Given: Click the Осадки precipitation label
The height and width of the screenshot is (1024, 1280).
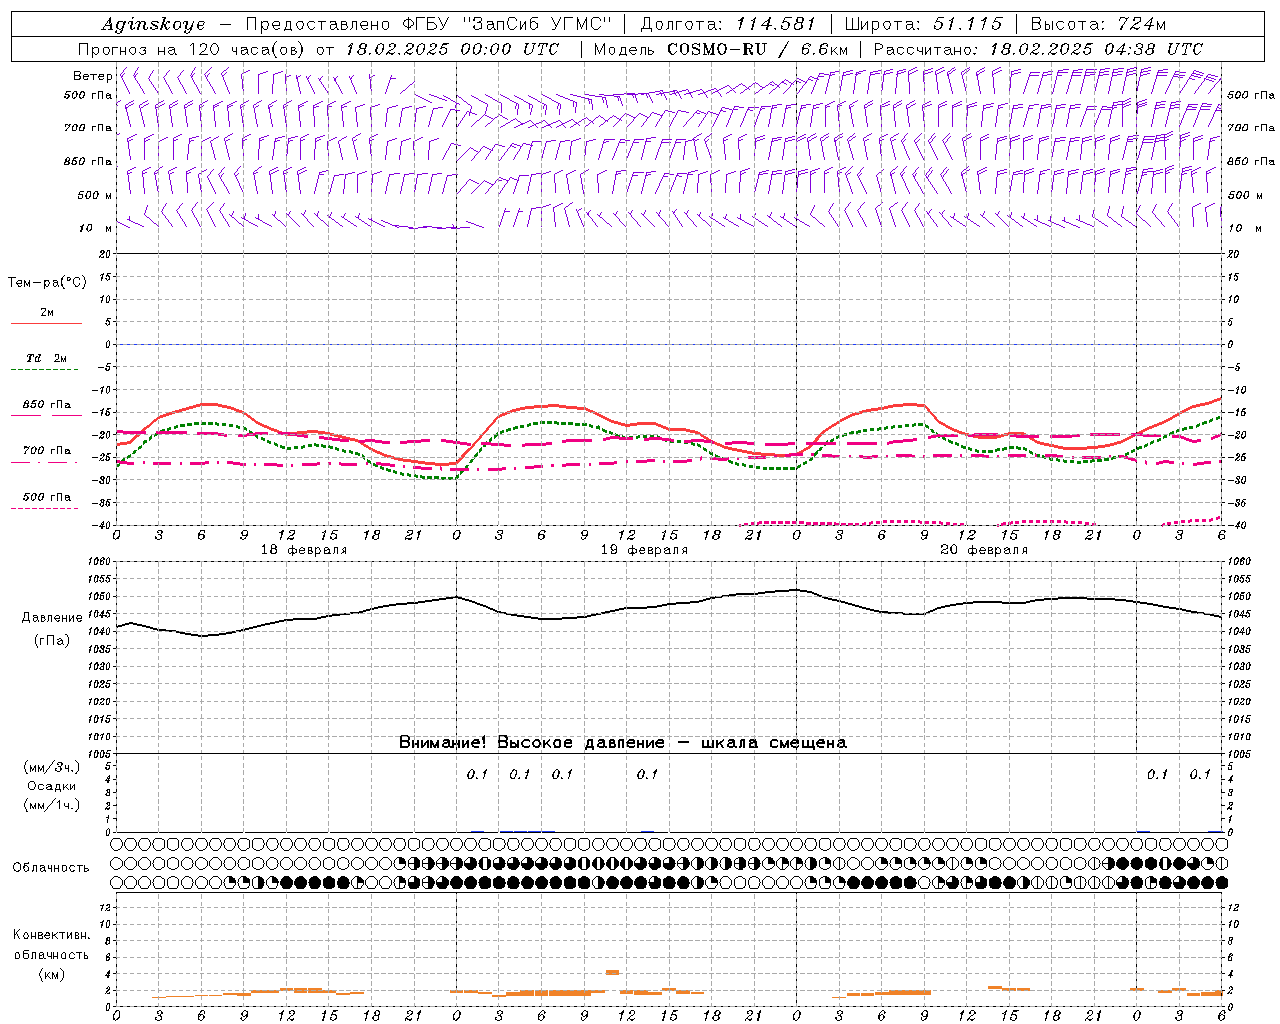Looking at the screenshot, I should coord(51,786).
